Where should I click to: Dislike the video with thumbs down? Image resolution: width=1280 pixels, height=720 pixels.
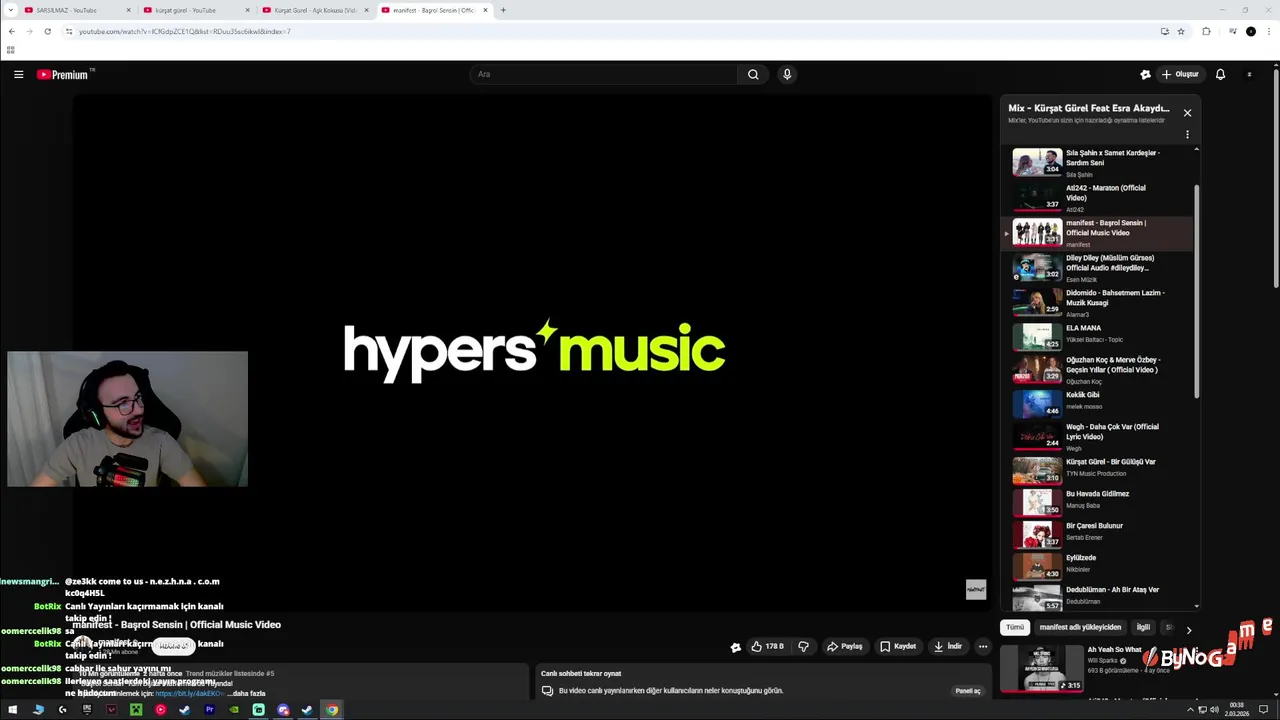point(803,647)
